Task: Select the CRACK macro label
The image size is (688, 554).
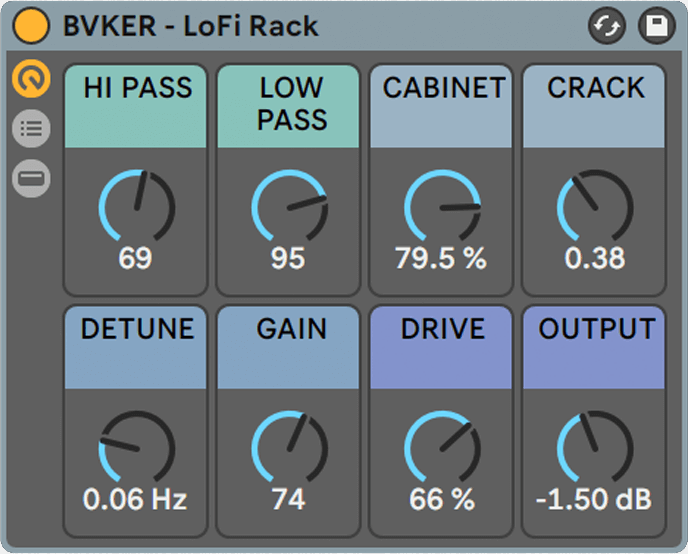Action: tap(596, 87)
